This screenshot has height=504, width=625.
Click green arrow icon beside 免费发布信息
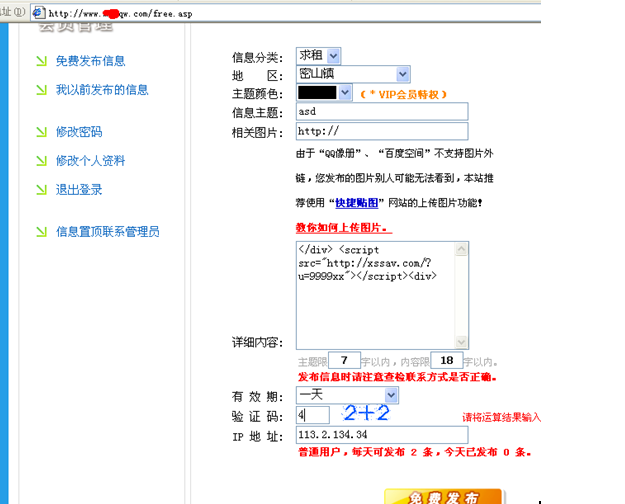pos(41,61)
